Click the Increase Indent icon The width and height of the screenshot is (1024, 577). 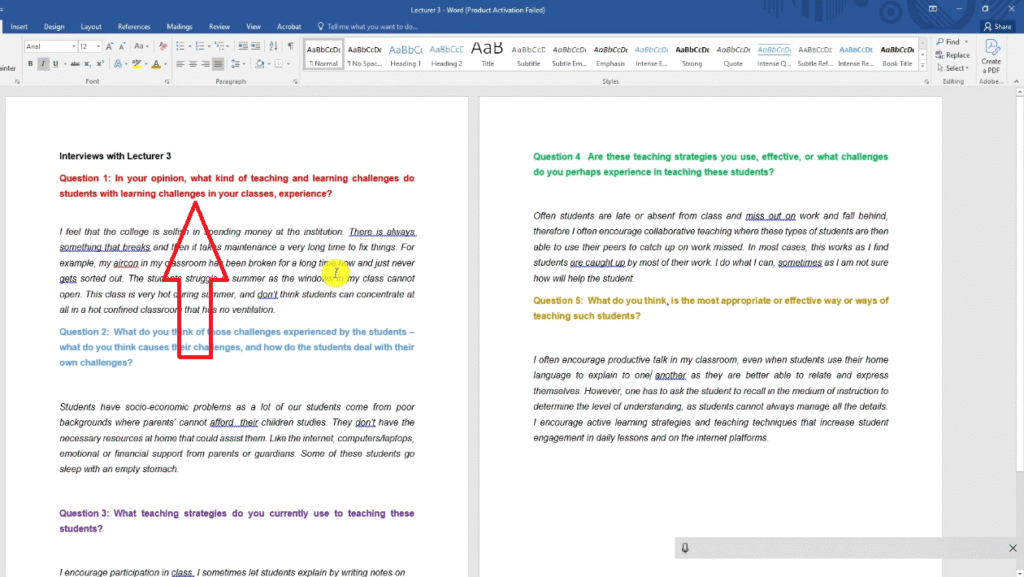(257, 46)
